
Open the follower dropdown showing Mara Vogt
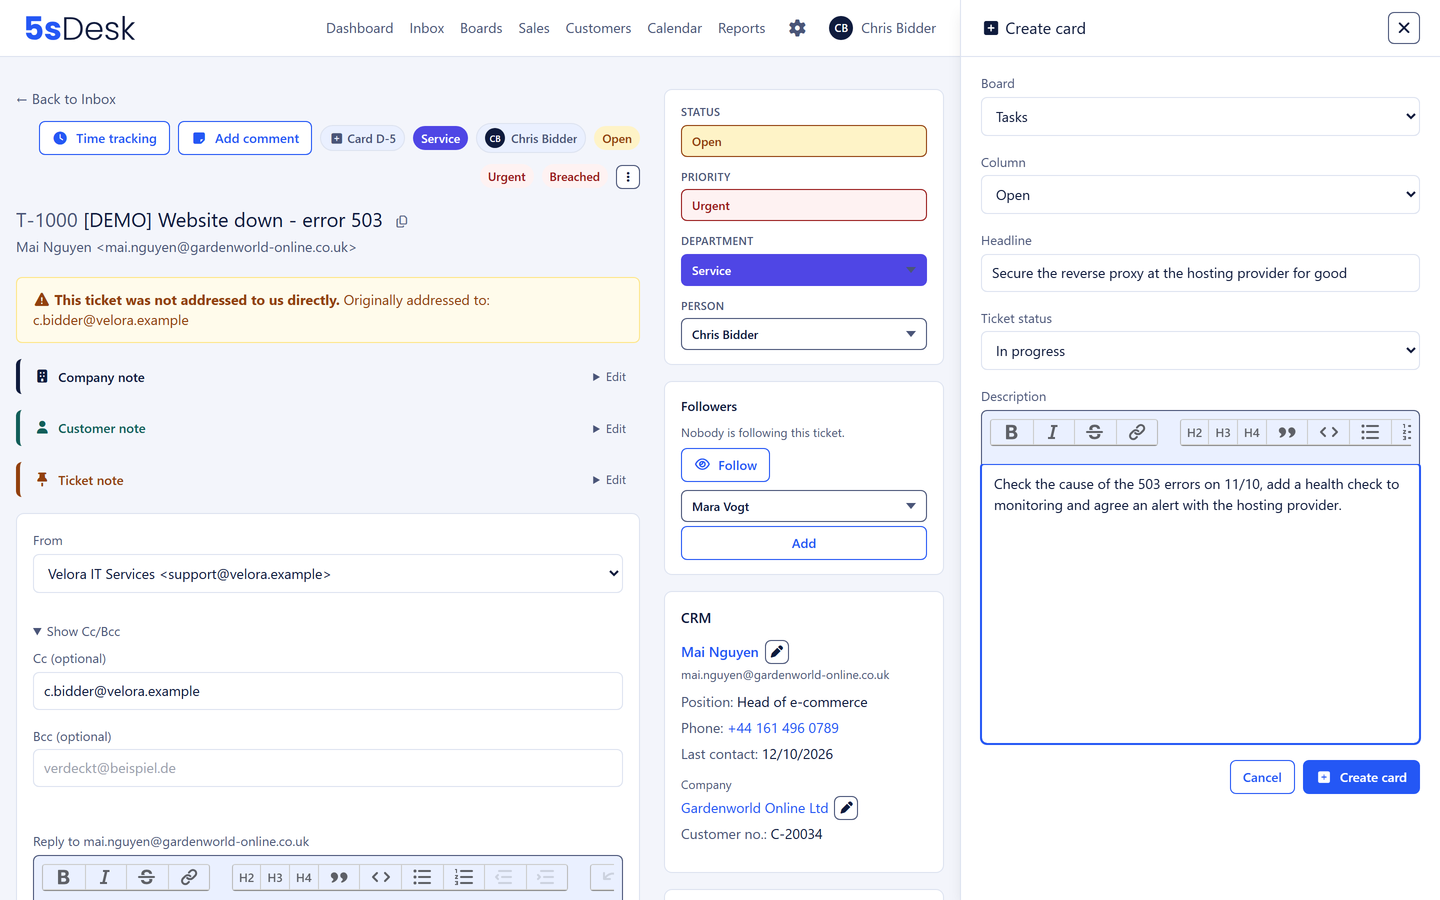pyautogui.click(x=804, y=506)
